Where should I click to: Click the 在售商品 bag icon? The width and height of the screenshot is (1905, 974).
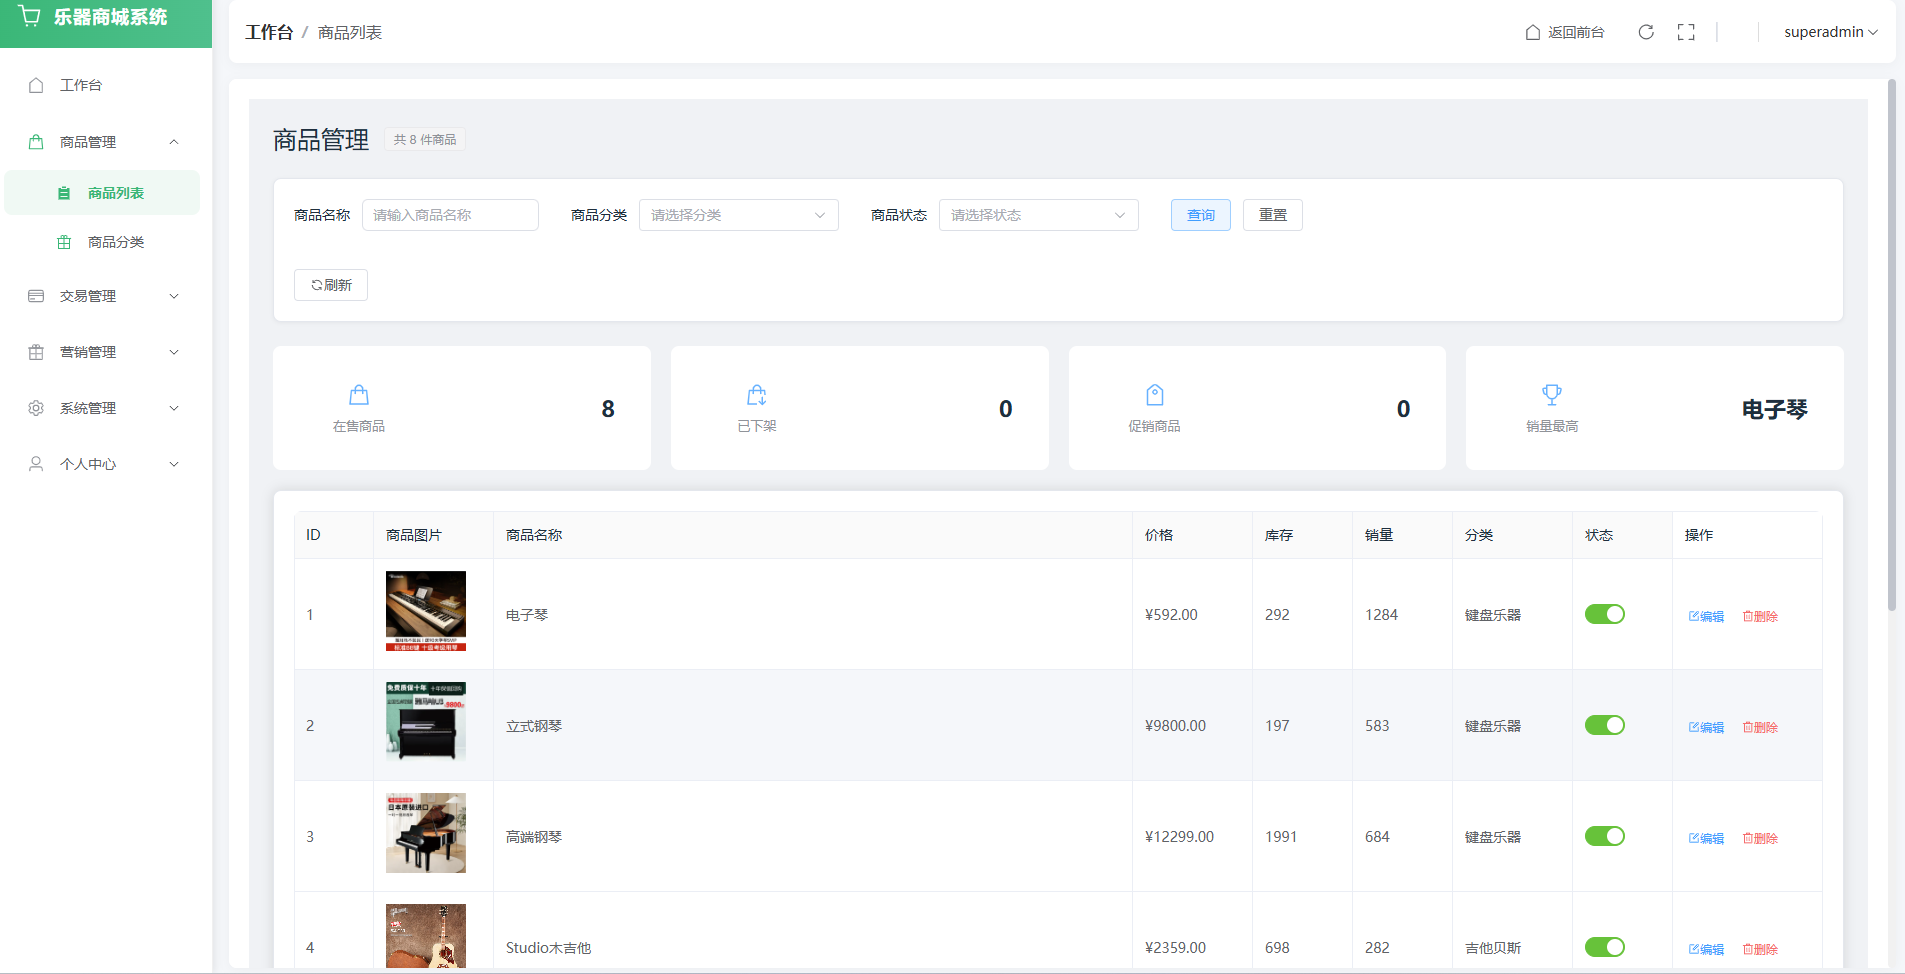359,395
